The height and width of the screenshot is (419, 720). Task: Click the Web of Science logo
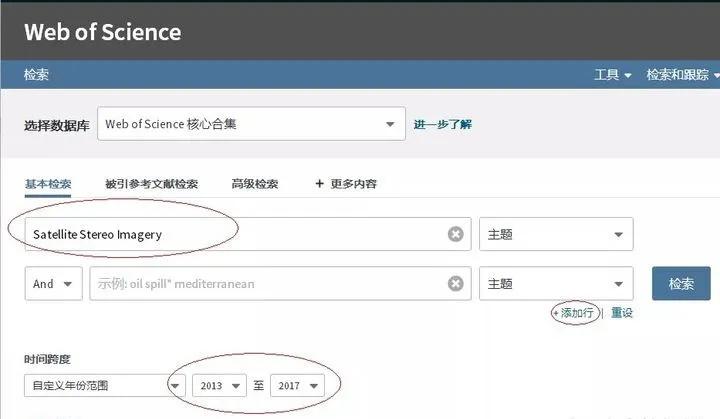pyautogui.click(x=102, y=32)
